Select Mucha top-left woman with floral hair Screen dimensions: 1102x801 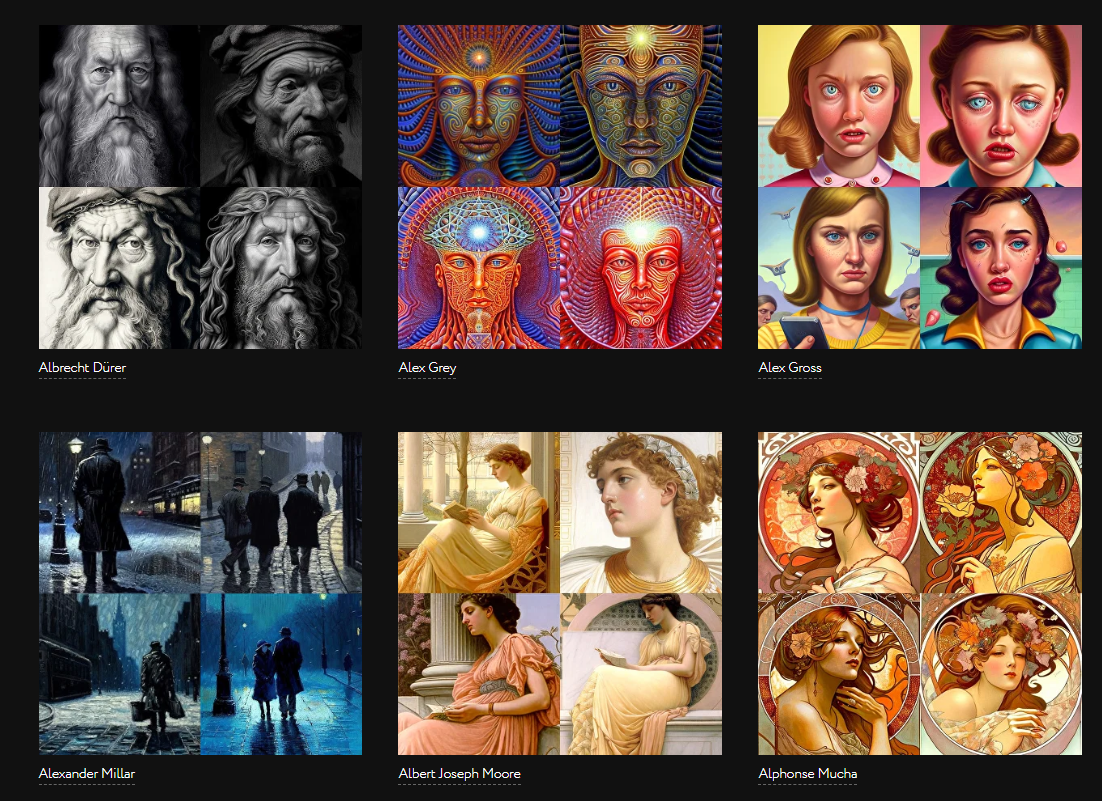[838, 512]
